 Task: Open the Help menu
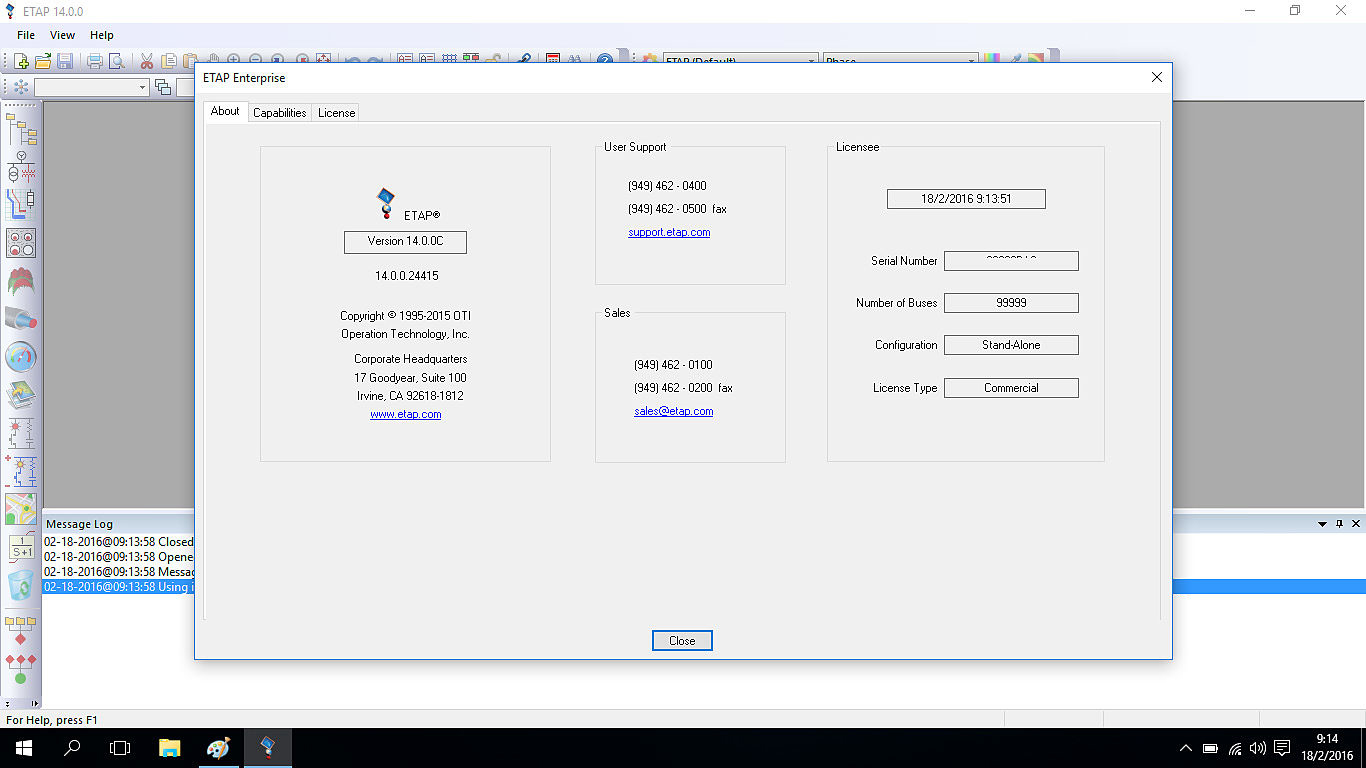point(102,35)
